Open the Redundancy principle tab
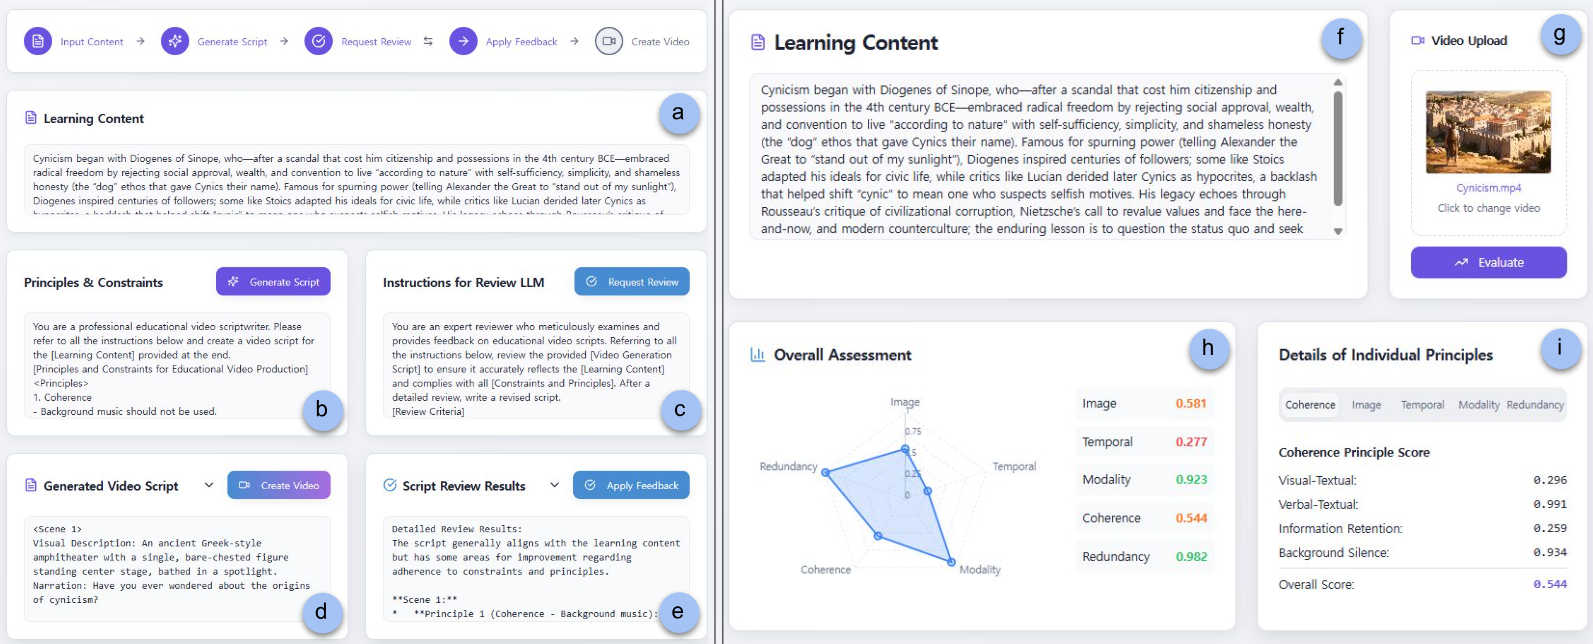Image resolution: width=1593 pixels, height=644 pixels. point(1535,405)
